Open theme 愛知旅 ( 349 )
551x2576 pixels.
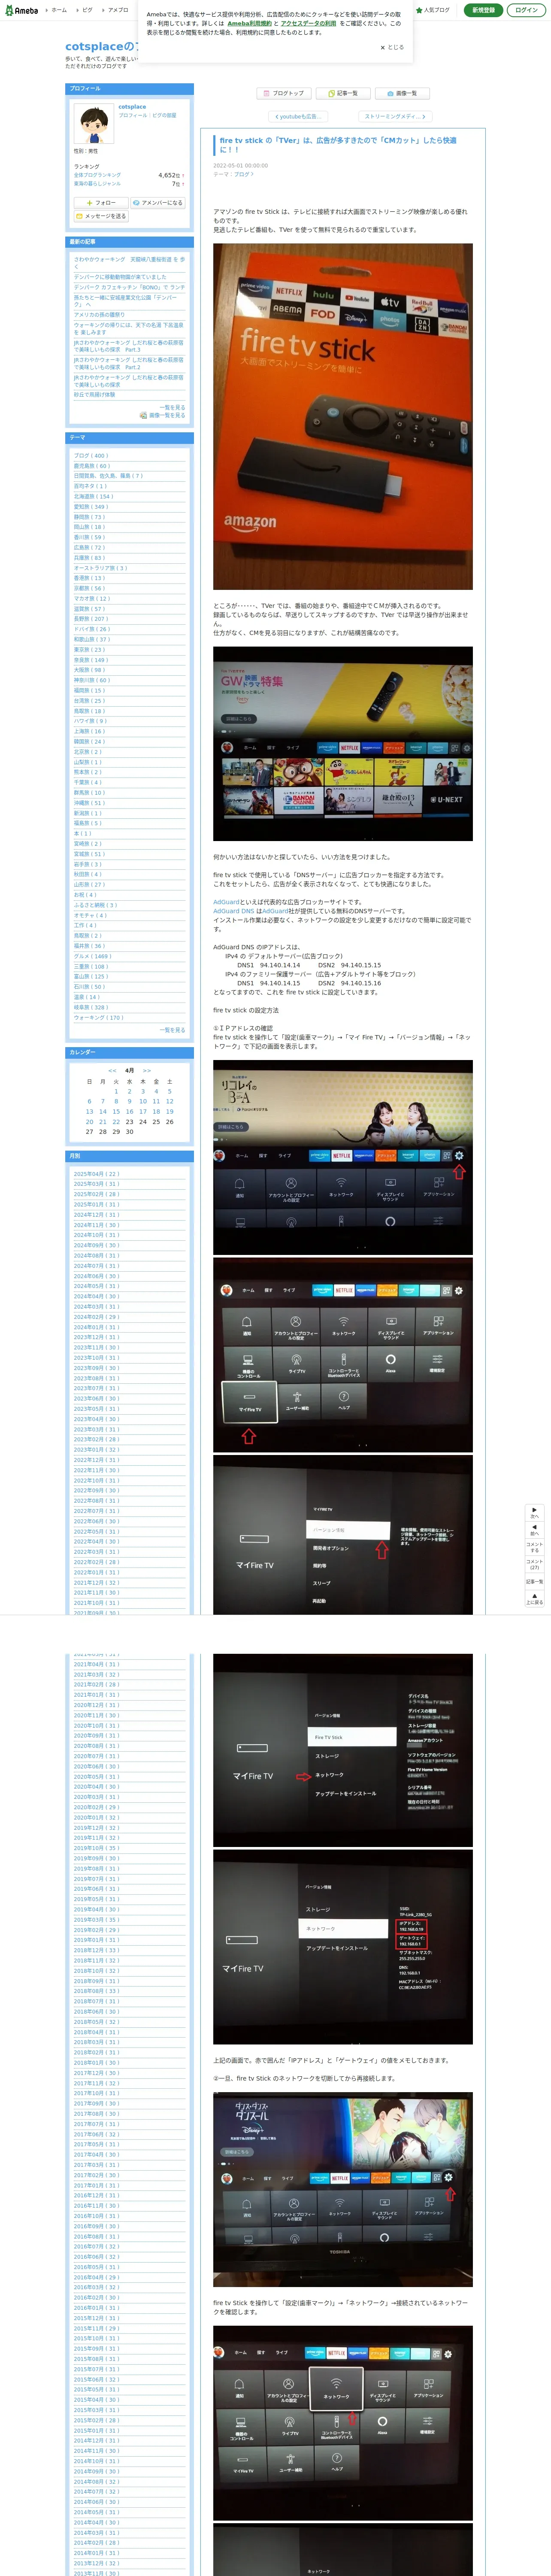[x=91, y=507]
